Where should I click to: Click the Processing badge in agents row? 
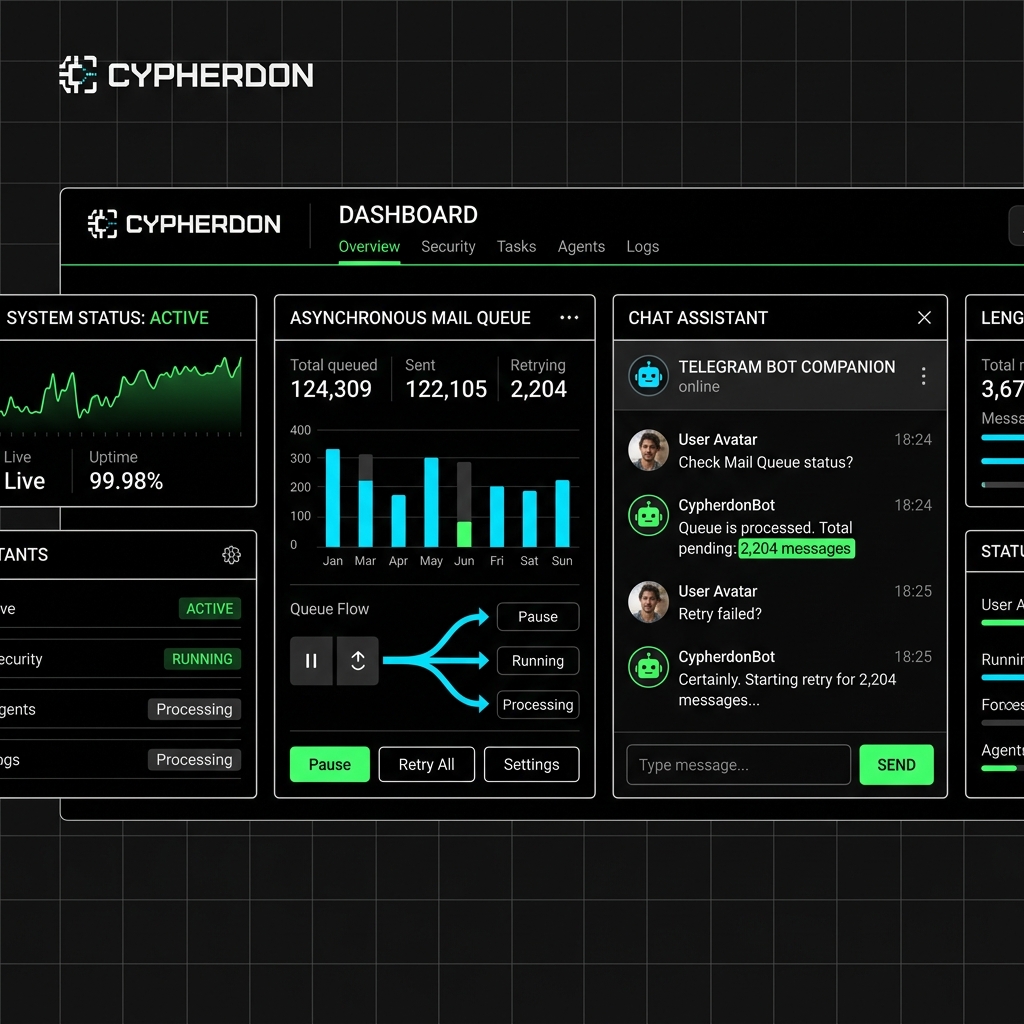click(x=194, y=709)
